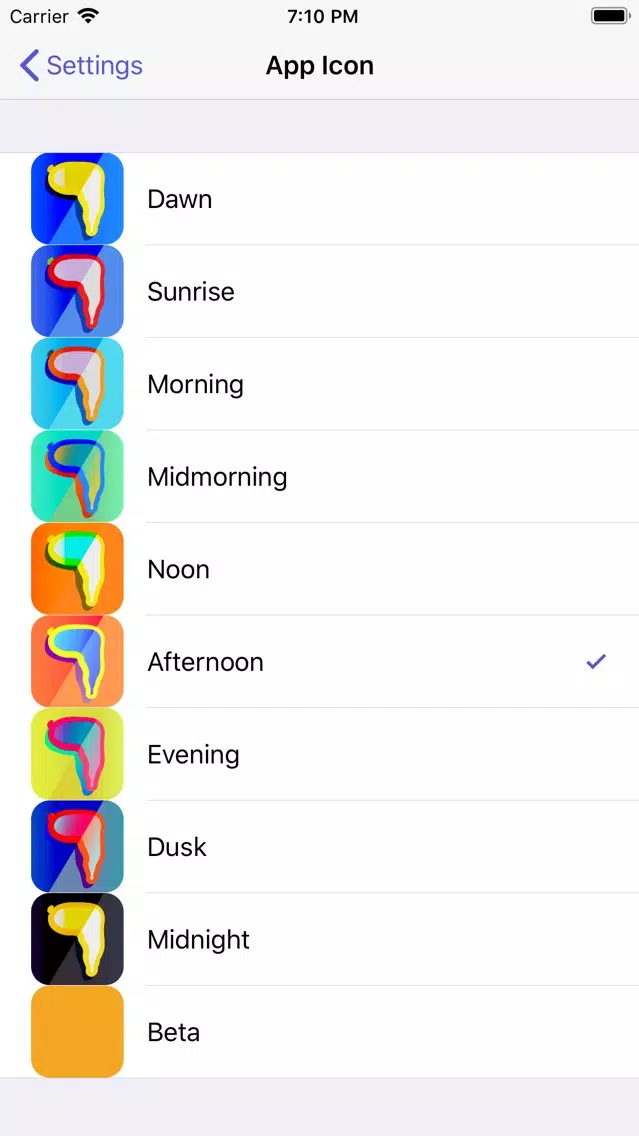Select the black Midnight icon thumbnail
The height and width of the screenshot is (1136, 639).
[x=78, y=939]
